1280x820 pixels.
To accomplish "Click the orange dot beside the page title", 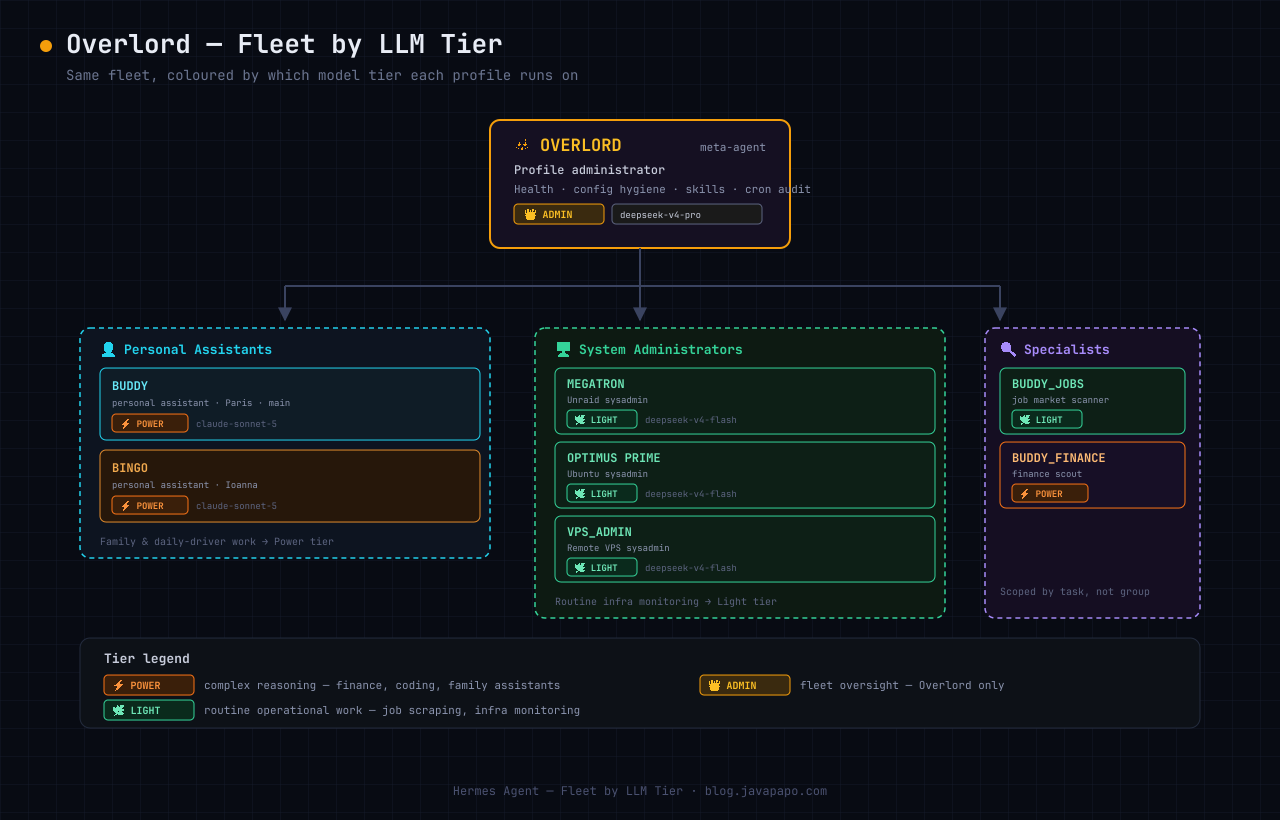I will pos(46,46).
